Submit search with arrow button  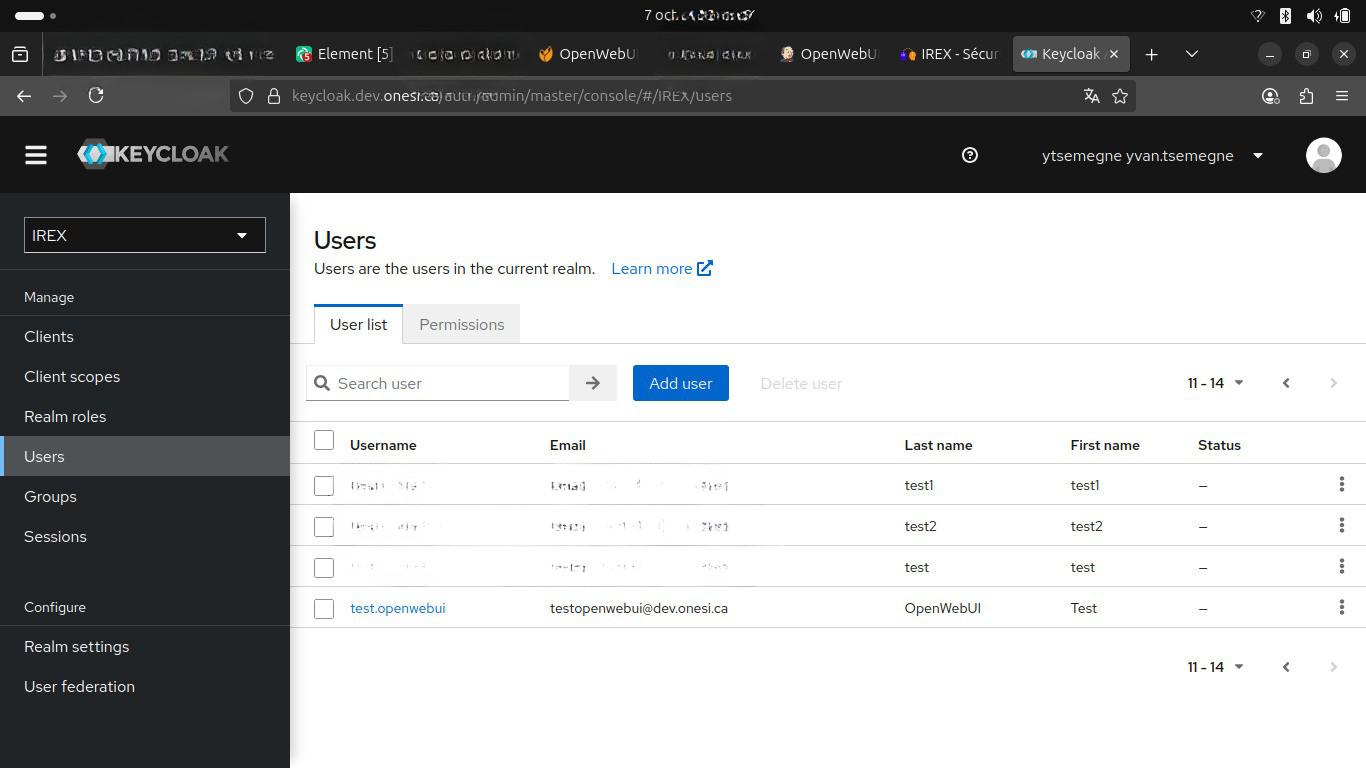coord(593,383)
